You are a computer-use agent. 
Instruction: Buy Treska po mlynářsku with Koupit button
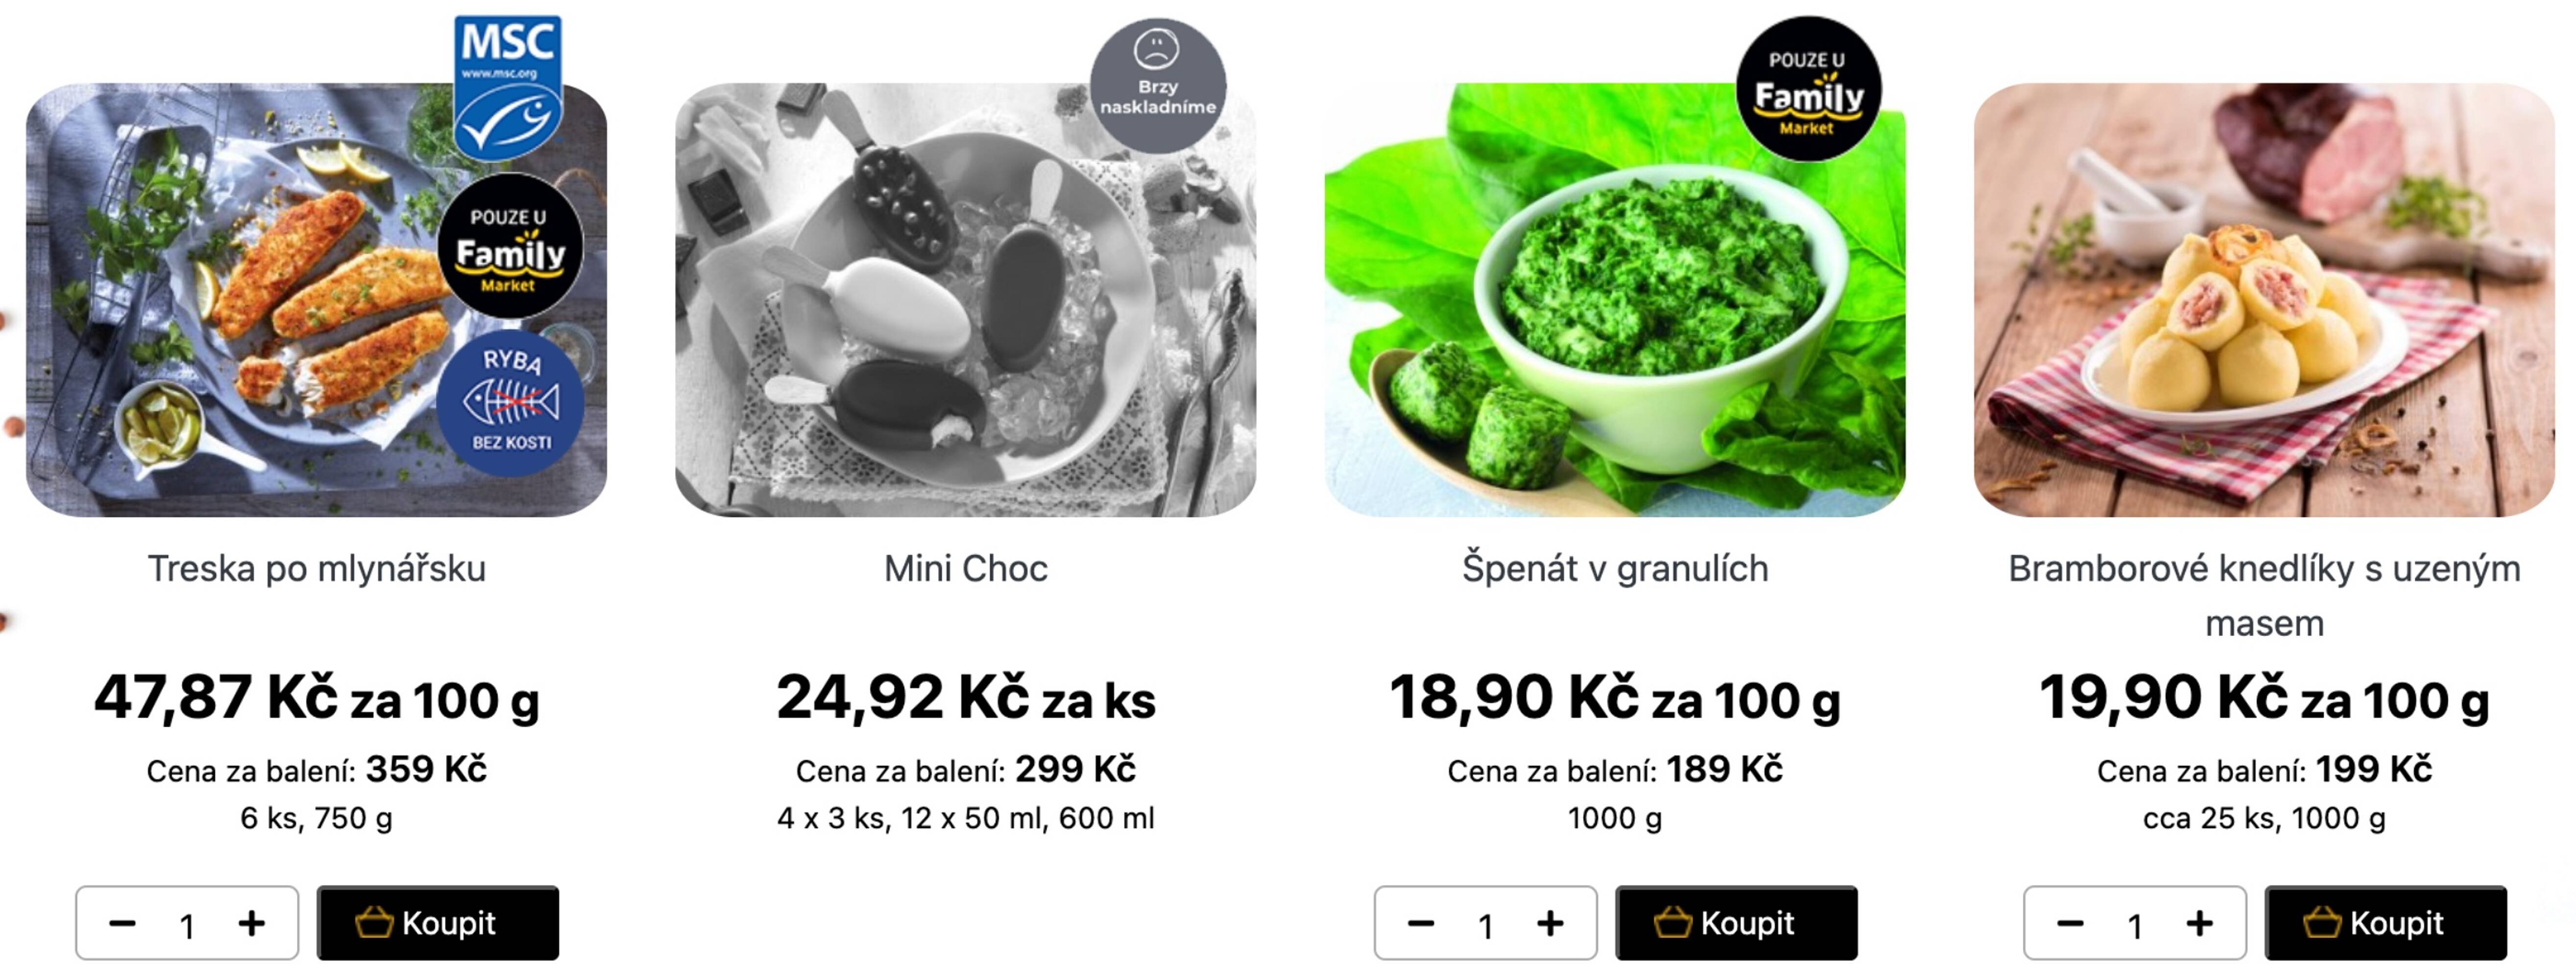pos(438,923)
